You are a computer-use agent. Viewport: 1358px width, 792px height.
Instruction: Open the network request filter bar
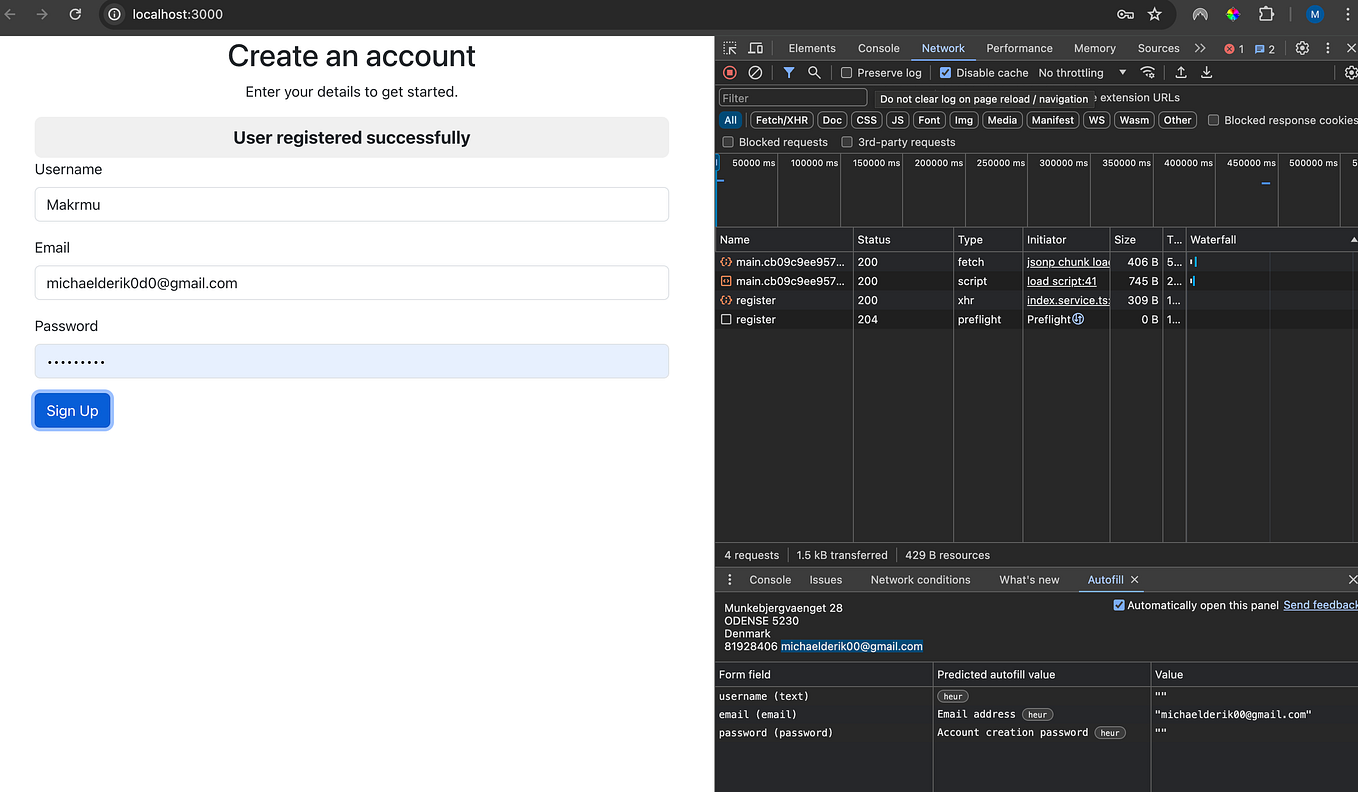(x=788, y=72)
